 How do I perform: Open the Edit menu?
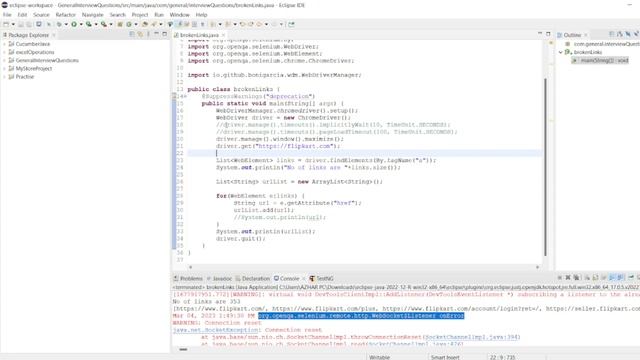(x=22, y=15)
